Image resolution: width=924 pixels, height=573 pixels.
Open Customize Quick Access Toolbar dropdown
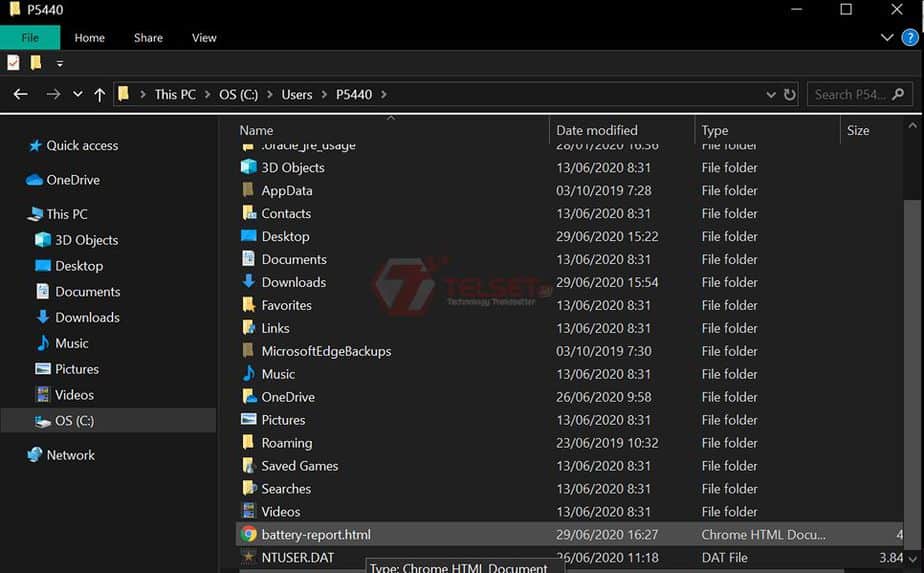click(59, 63)
